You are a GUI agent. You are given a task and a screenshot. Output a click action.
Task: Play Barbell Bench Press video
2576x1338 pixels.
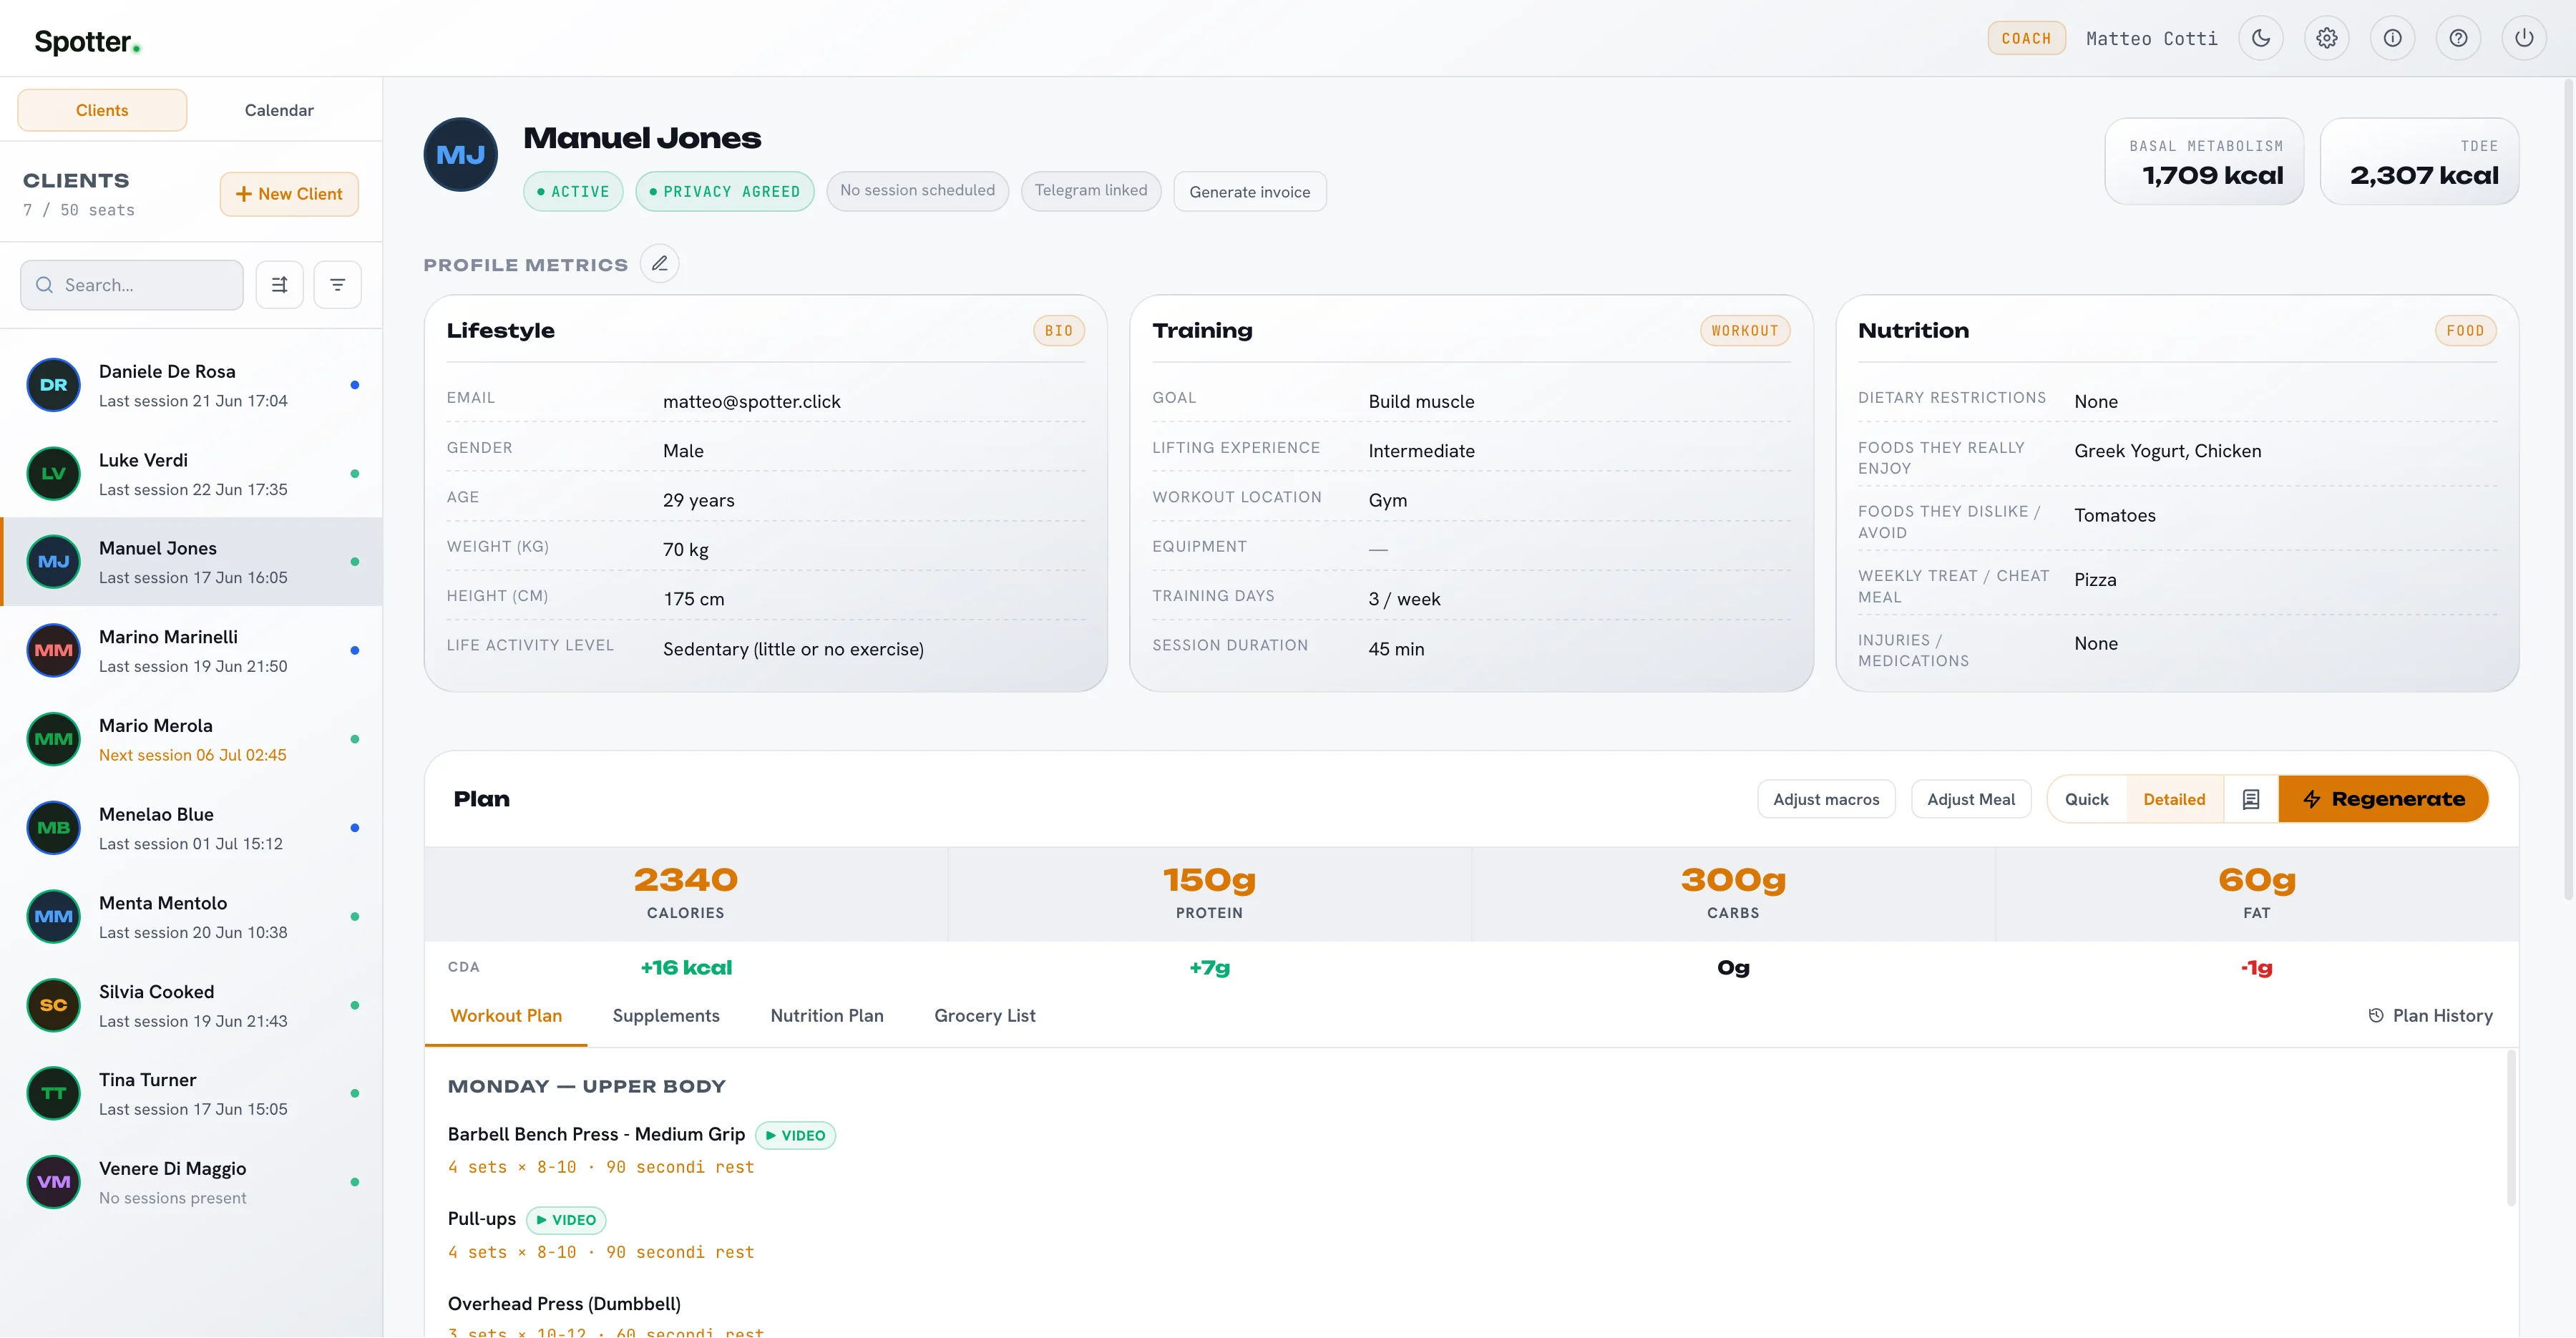(x=796, y=1135)
